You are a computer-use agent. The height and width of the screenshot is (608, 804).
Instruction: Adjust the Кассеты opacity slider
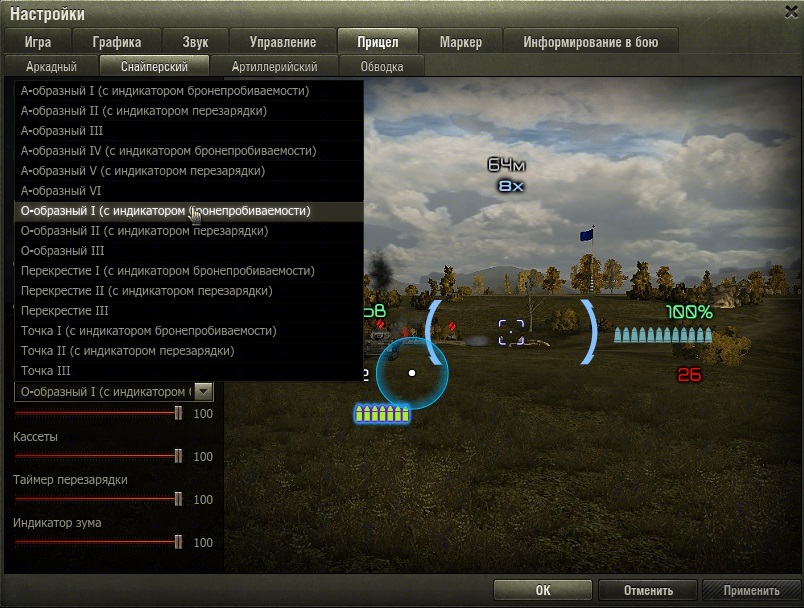98,456
